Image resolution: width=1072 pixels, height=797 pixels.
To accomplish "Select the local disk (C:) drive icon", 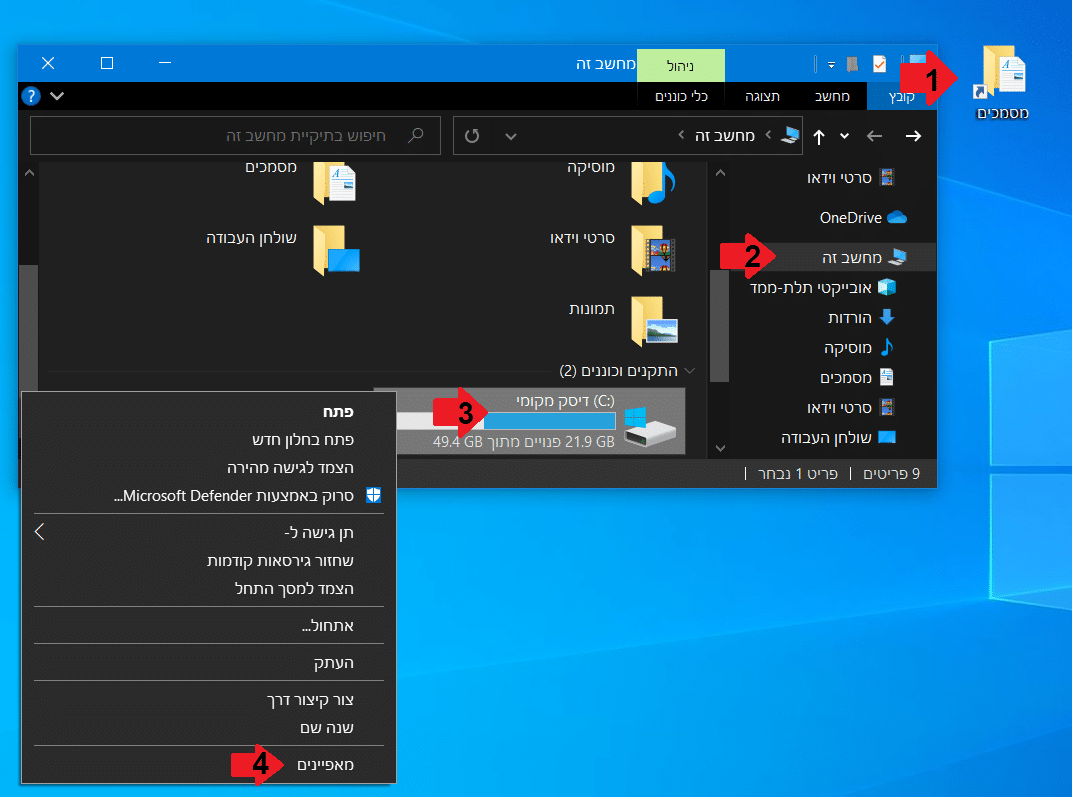I will [649, 426].
